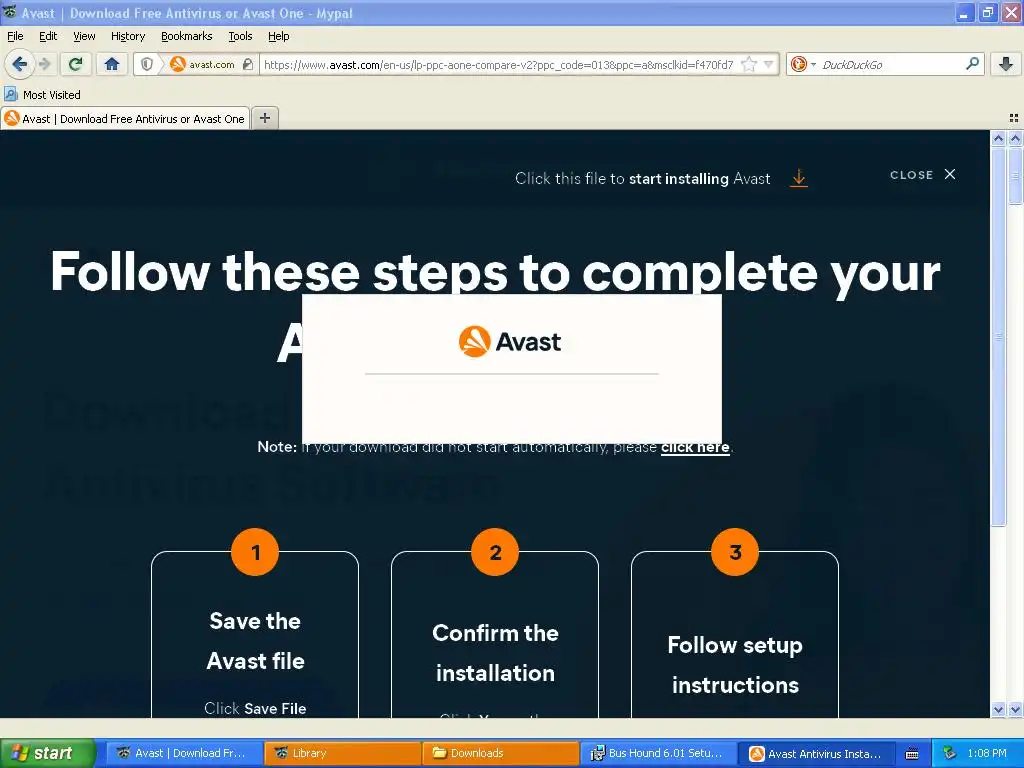
Task: Click the Most Visited bookmarks icon
Action: [x=10, y=94]
